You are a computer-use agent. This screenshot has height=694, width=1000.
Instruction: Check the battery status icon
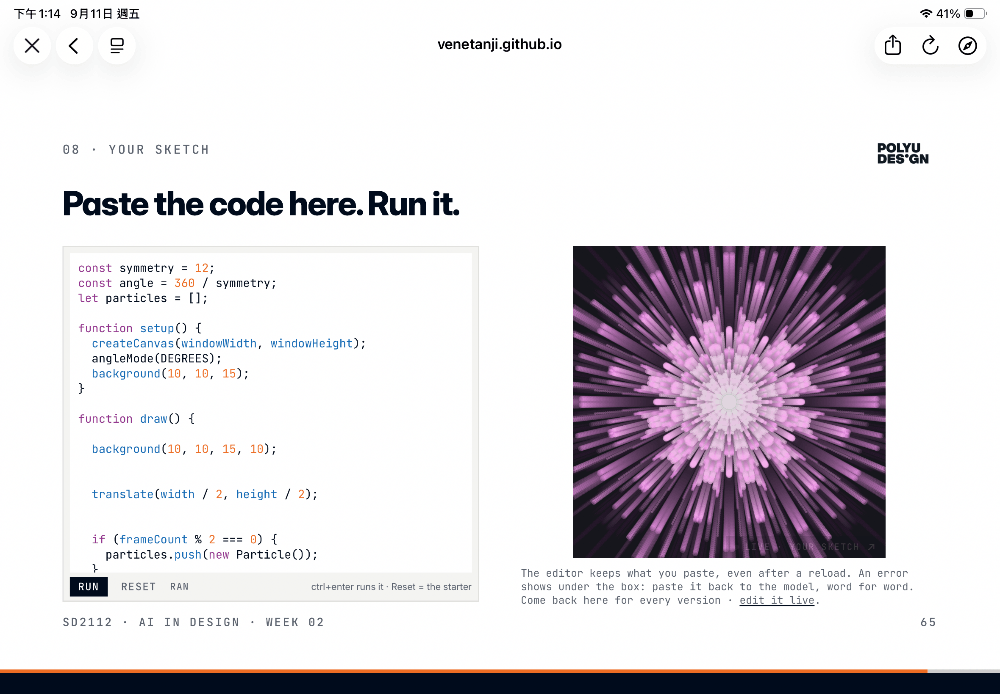point(975,13)
